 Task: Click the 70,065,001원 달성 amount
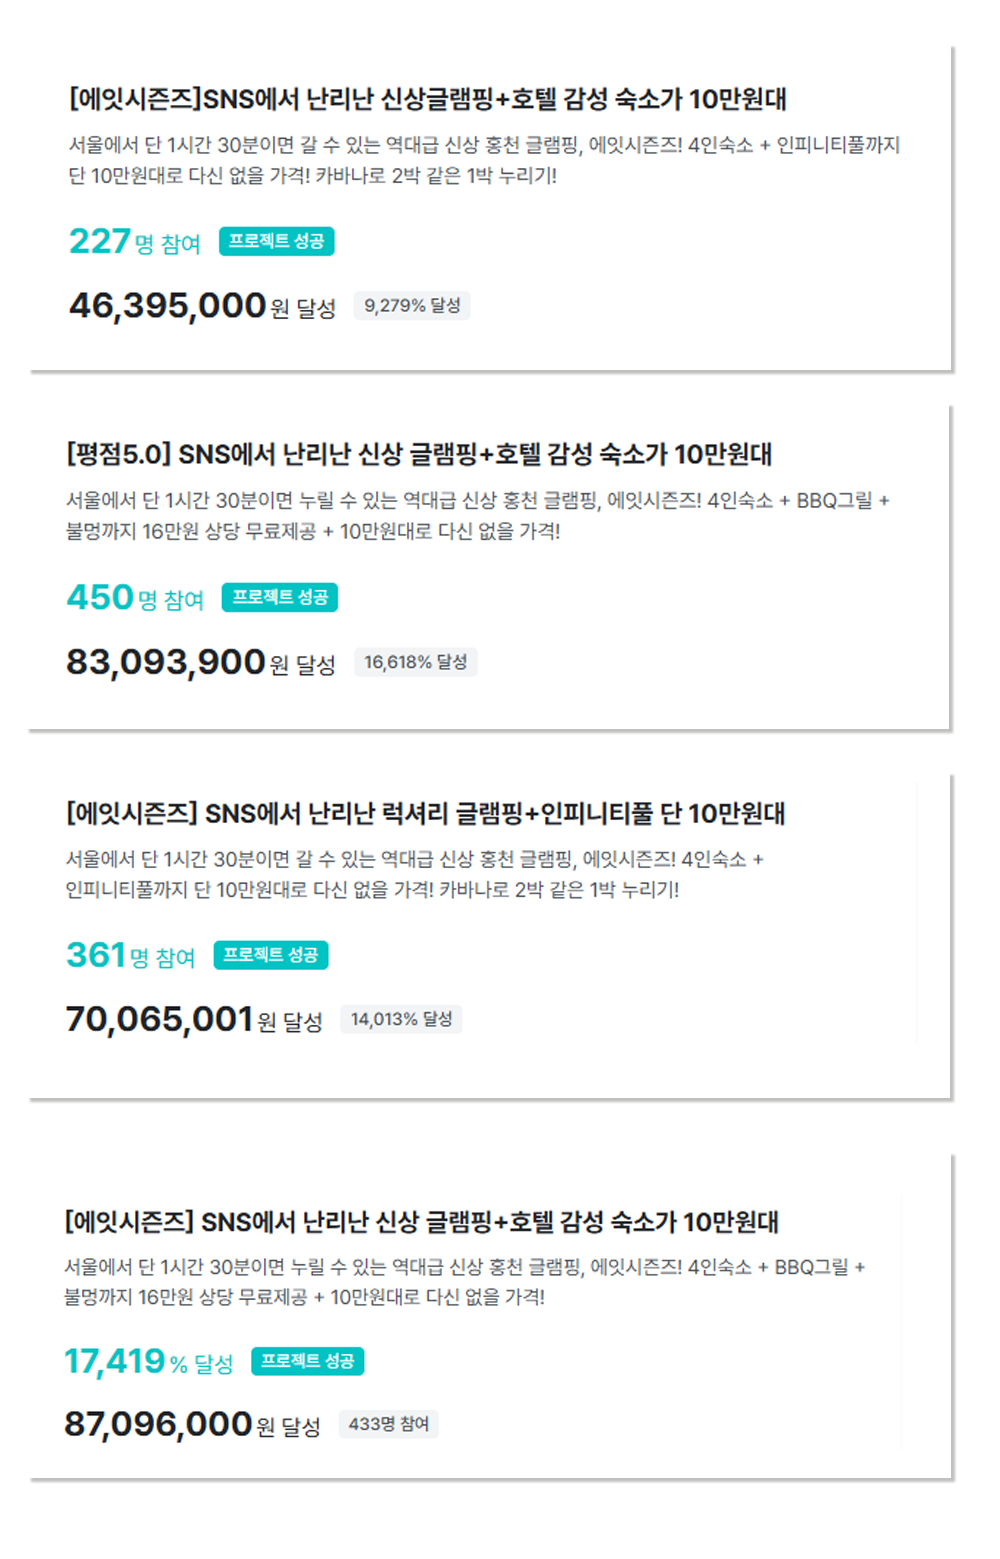pyautogui.click(x=194, y=1020)
